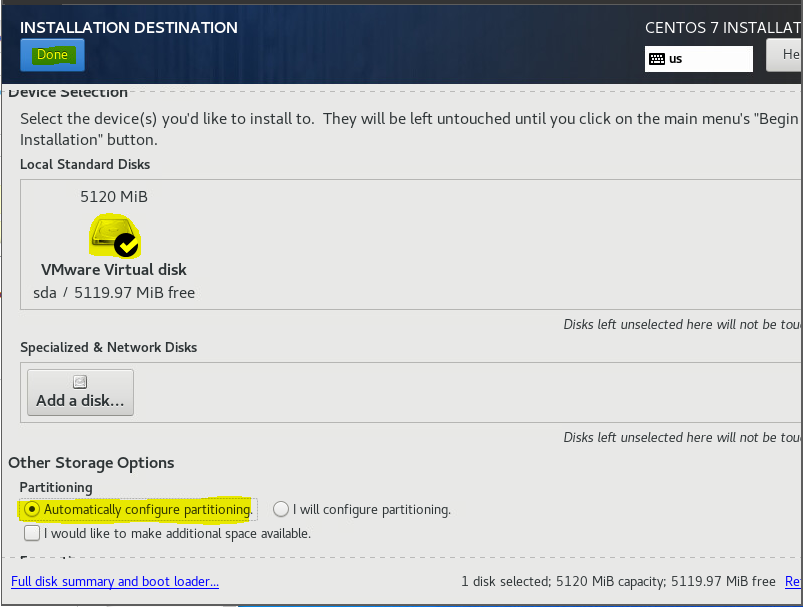803x607 pixels.
Task: Click the small icon above Add a disk
Action: [80, 381]
